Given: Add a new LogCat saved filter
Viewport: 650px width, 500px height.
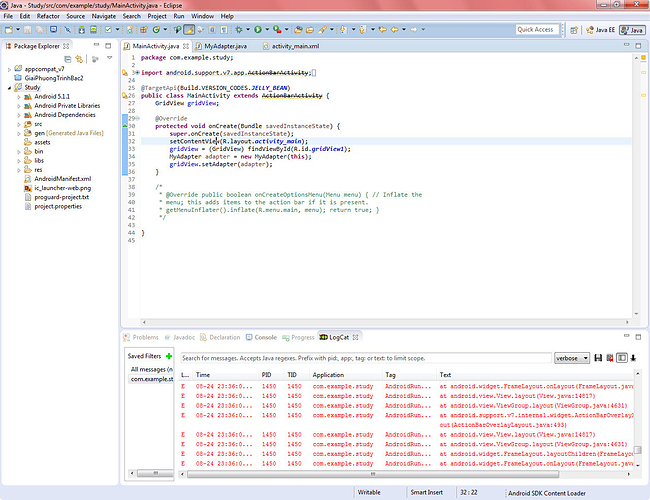Looking at the screenshot, I should [x=169, y=355].
